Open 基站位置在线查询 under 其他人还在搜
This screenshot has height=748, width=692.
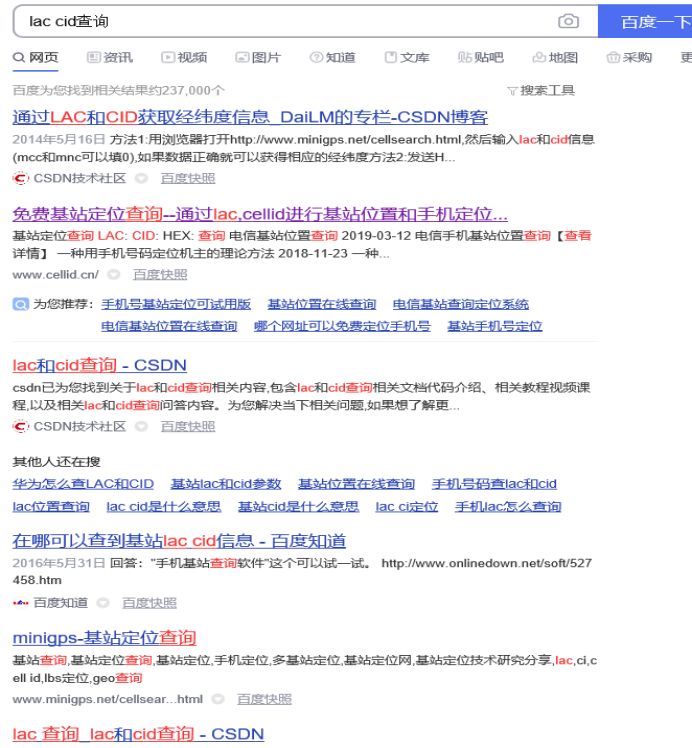tap(356, 484)
